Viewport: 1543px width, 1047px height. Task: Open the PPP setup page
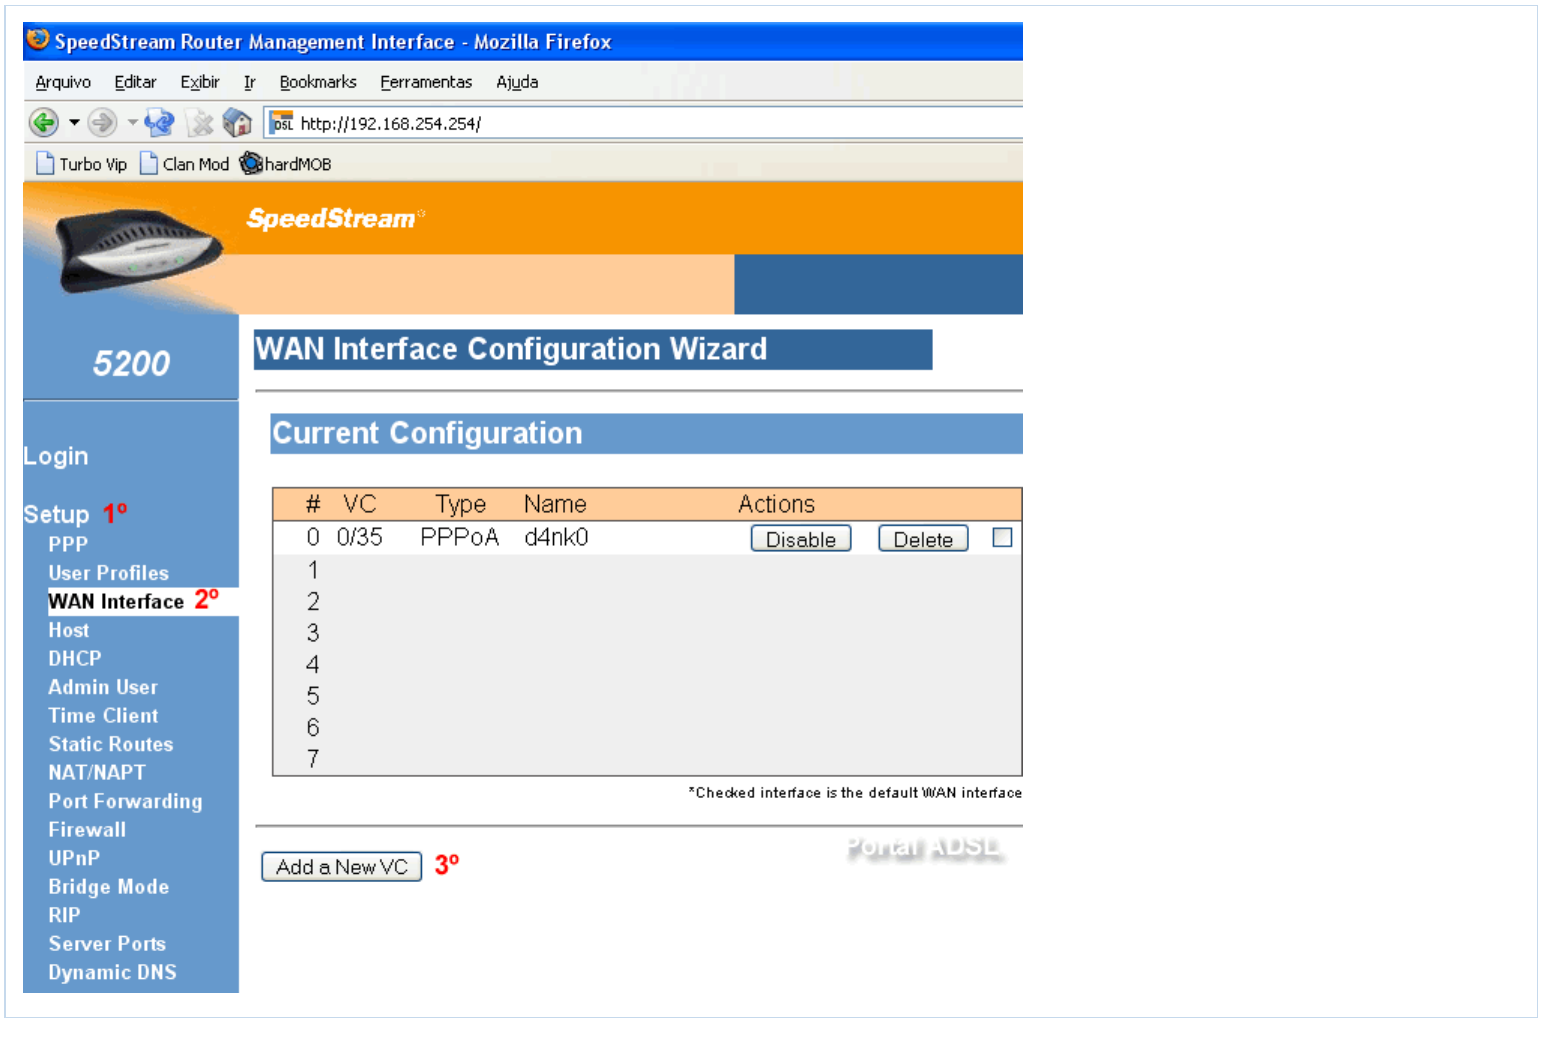(68, 545)
